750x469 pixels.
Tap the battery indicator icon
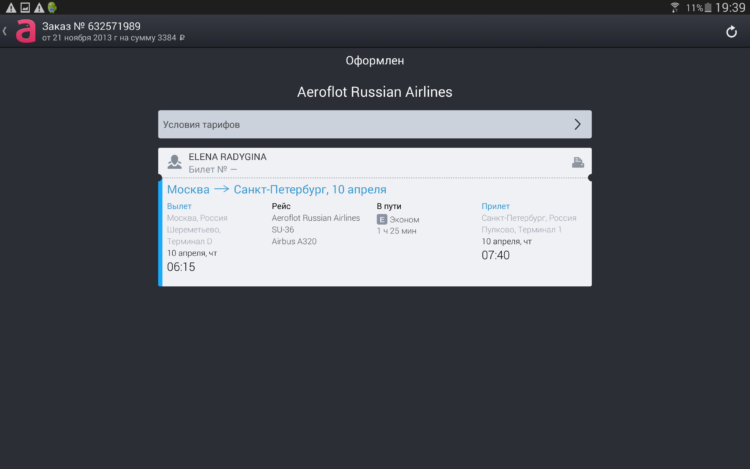click(x=708, y=8)
